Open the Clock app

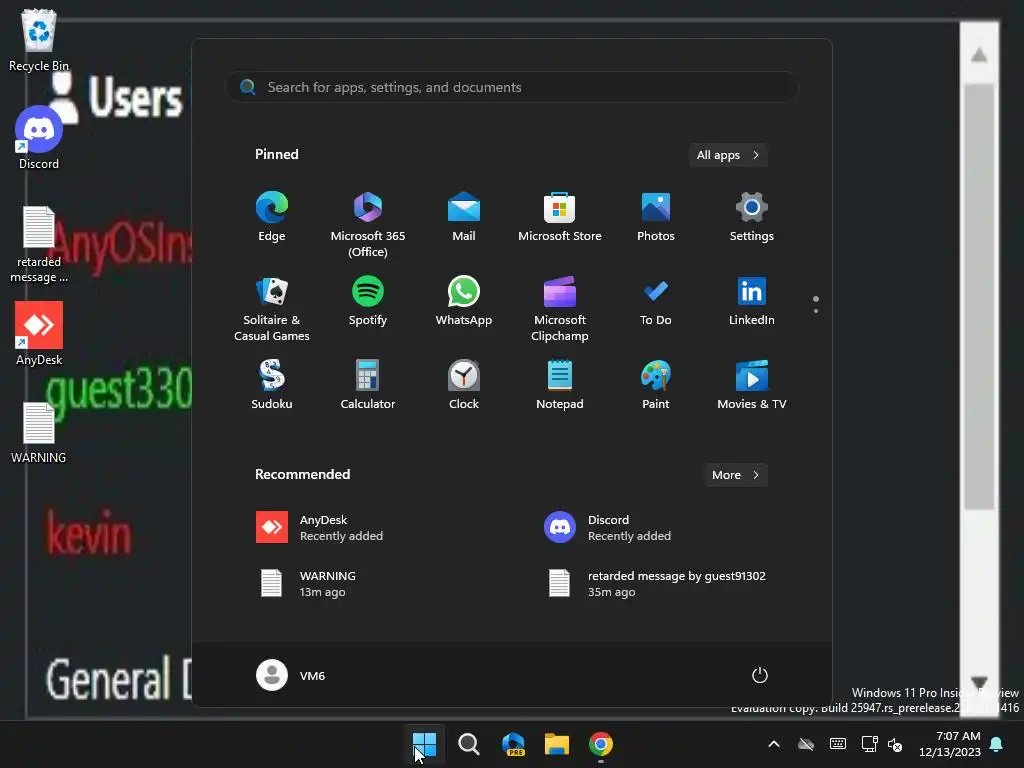464,385
